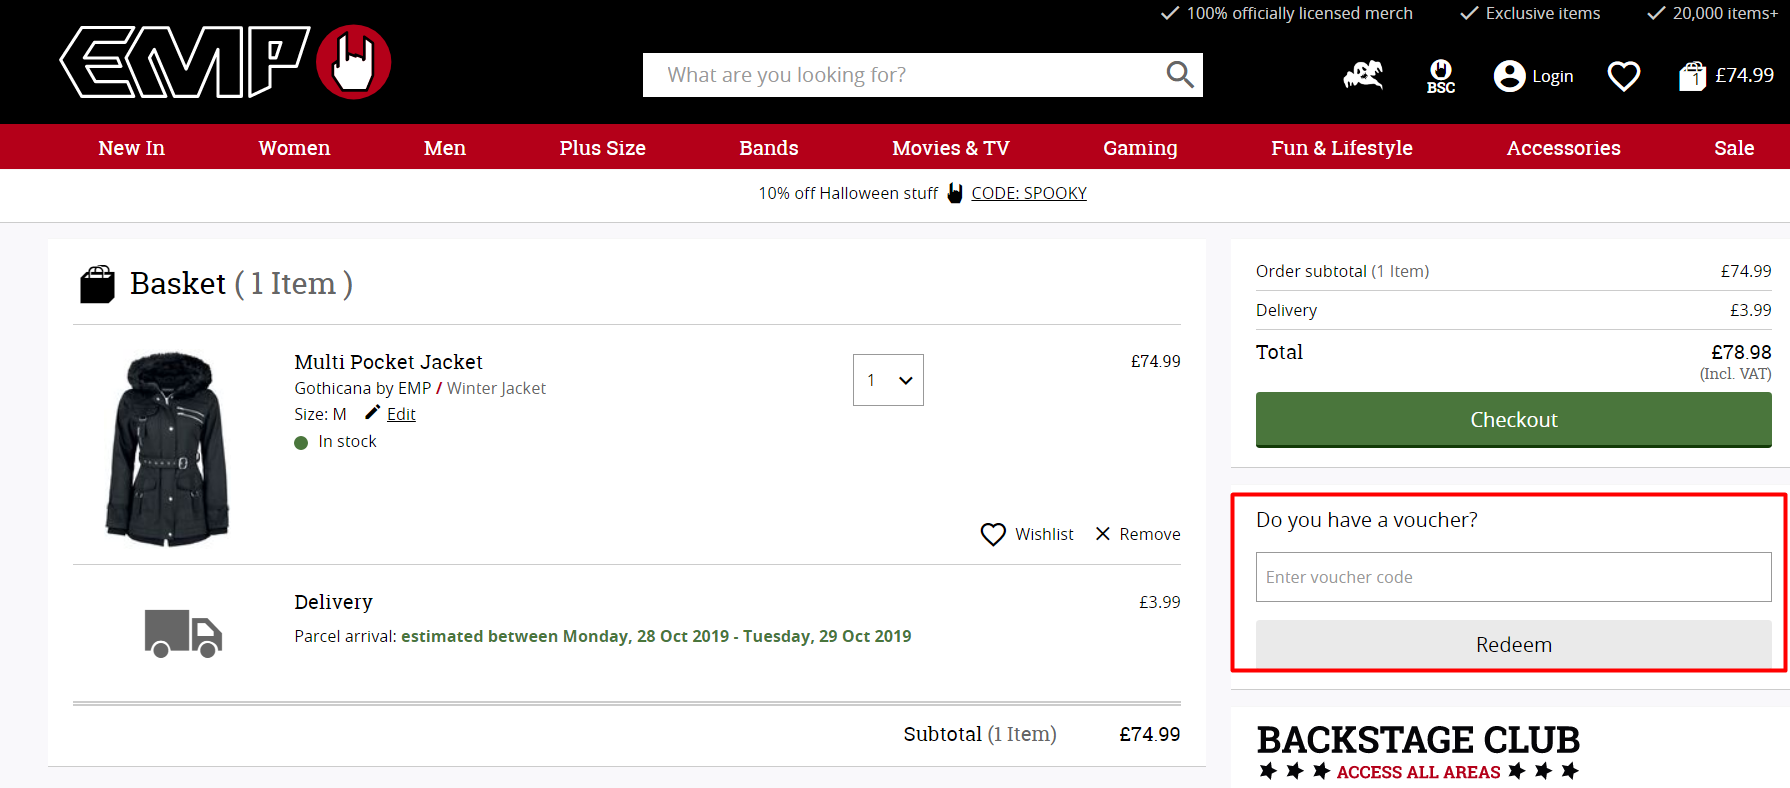The height and width of the screenshot is (788, 1790).
Task: Click the CODE: SPOOKY promo link
Action: [1028, 193]
